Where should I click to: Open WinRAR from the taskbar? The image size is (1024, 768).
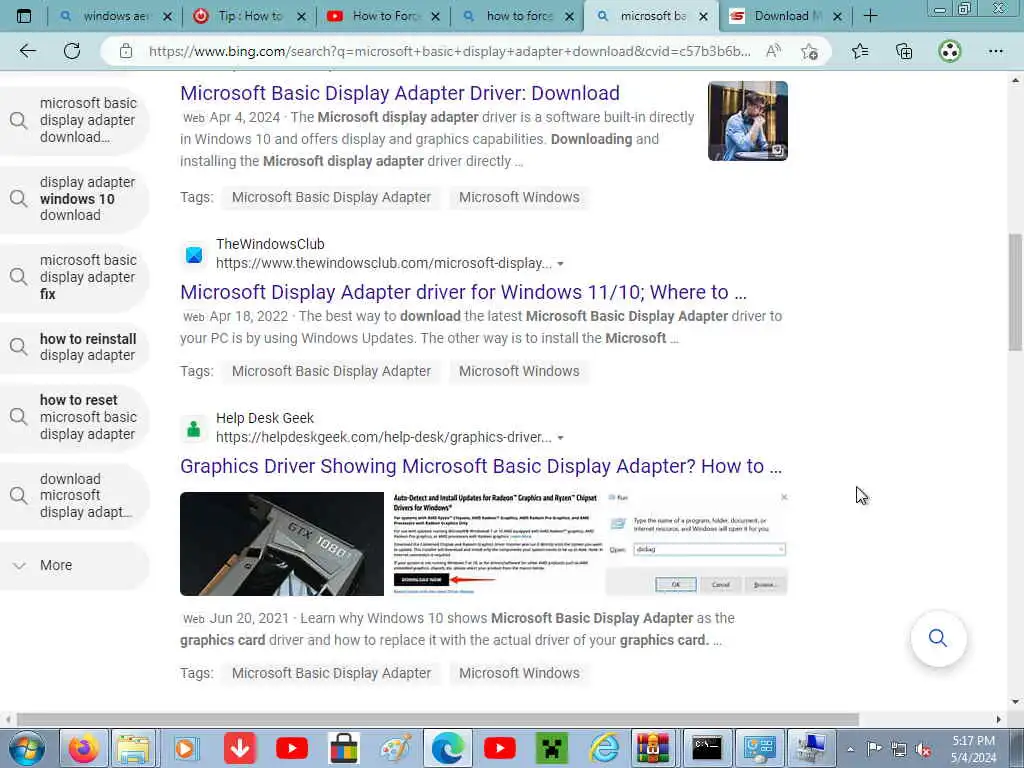(x=654, y=748)
